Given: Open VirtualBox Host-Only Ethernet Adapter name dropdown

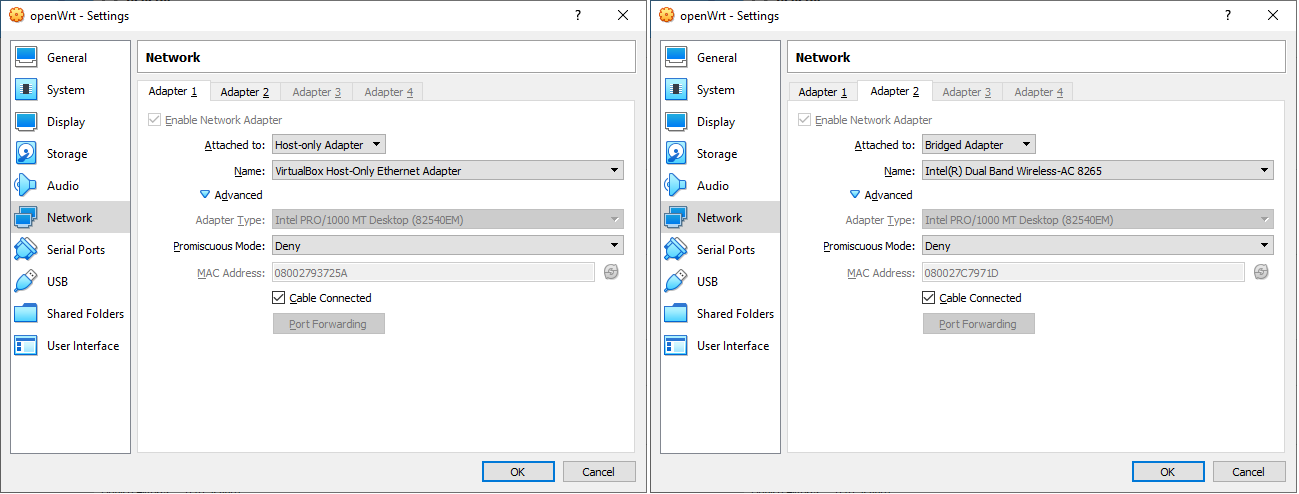Looking at the screenshot, I should click(x=448, y=171).
